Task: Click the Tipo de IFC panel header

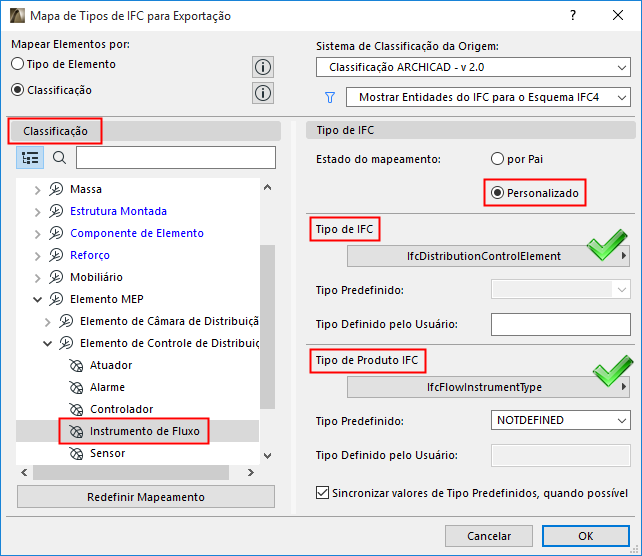Action: pos(470,130)
